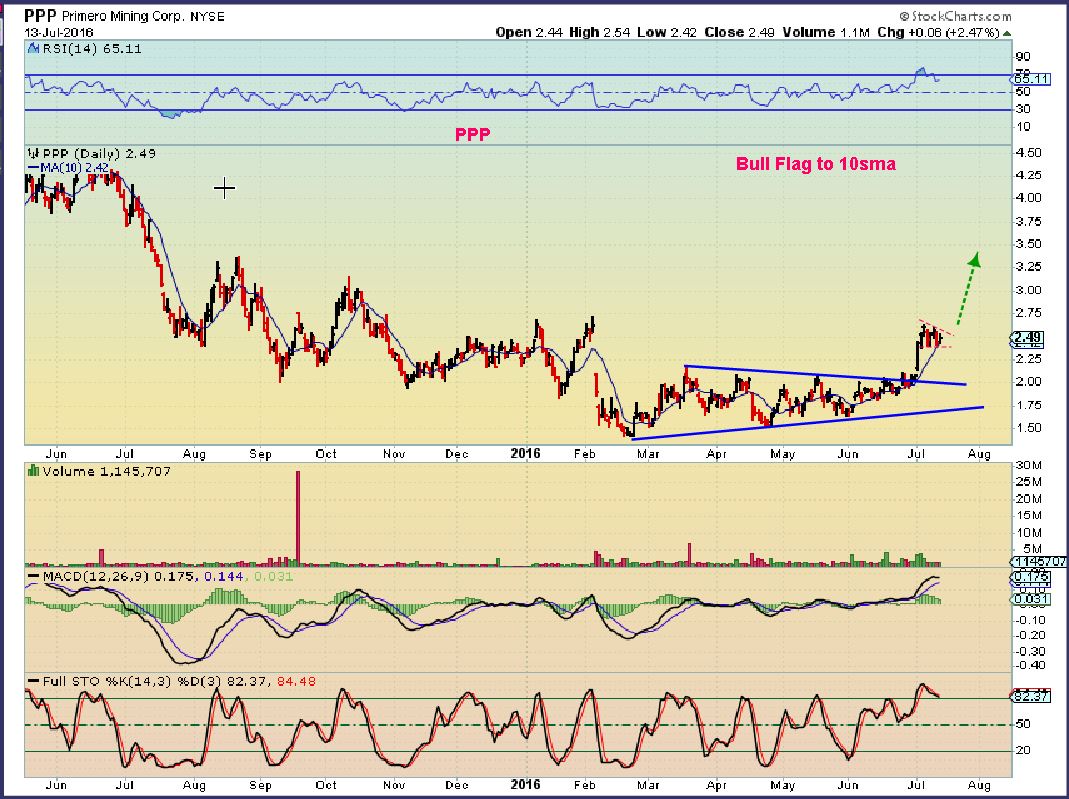Click the Dec label on bottom date axis

[x=457, y=785]
